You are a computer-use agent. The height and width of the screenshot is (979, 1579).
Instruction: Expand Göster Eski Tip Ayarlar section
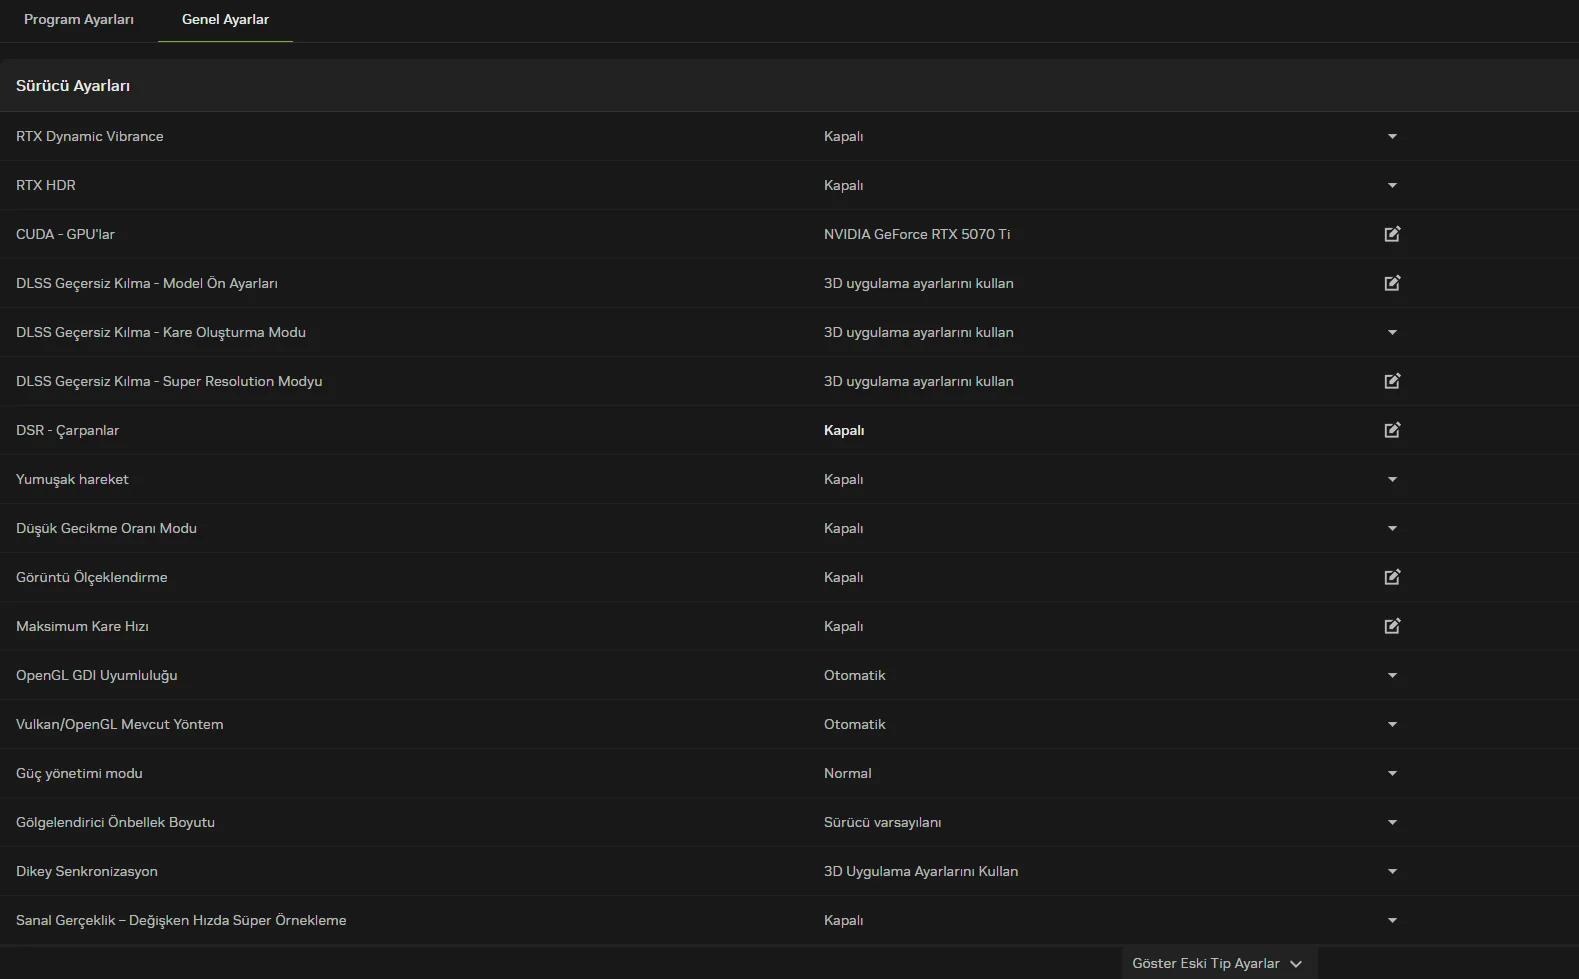(1217, 963)
